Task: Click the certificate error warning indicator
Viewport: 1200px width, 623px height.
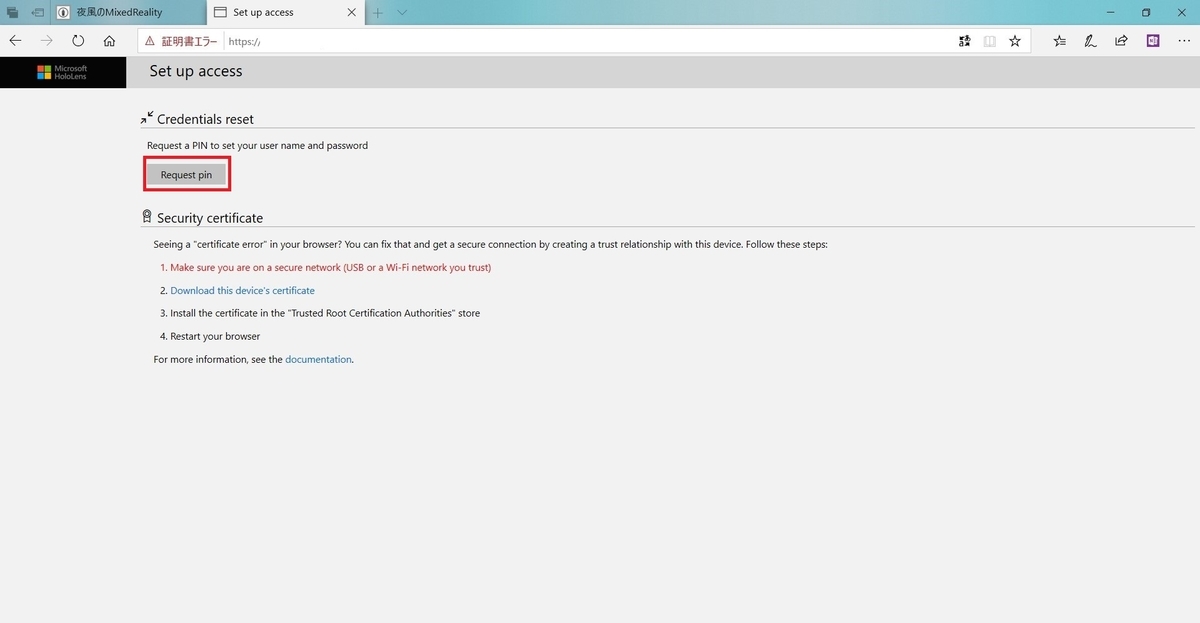Action: point(180,41)
